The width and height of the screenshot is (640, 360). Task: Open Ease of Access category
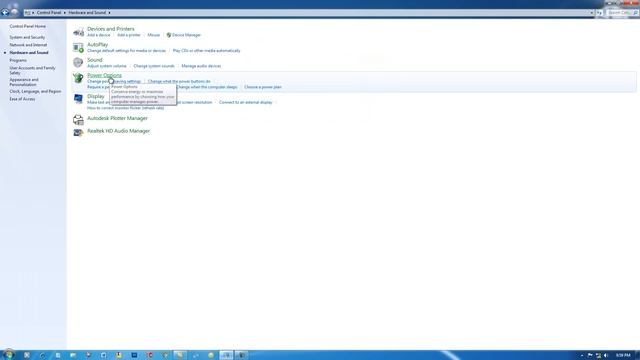[22, 99]
